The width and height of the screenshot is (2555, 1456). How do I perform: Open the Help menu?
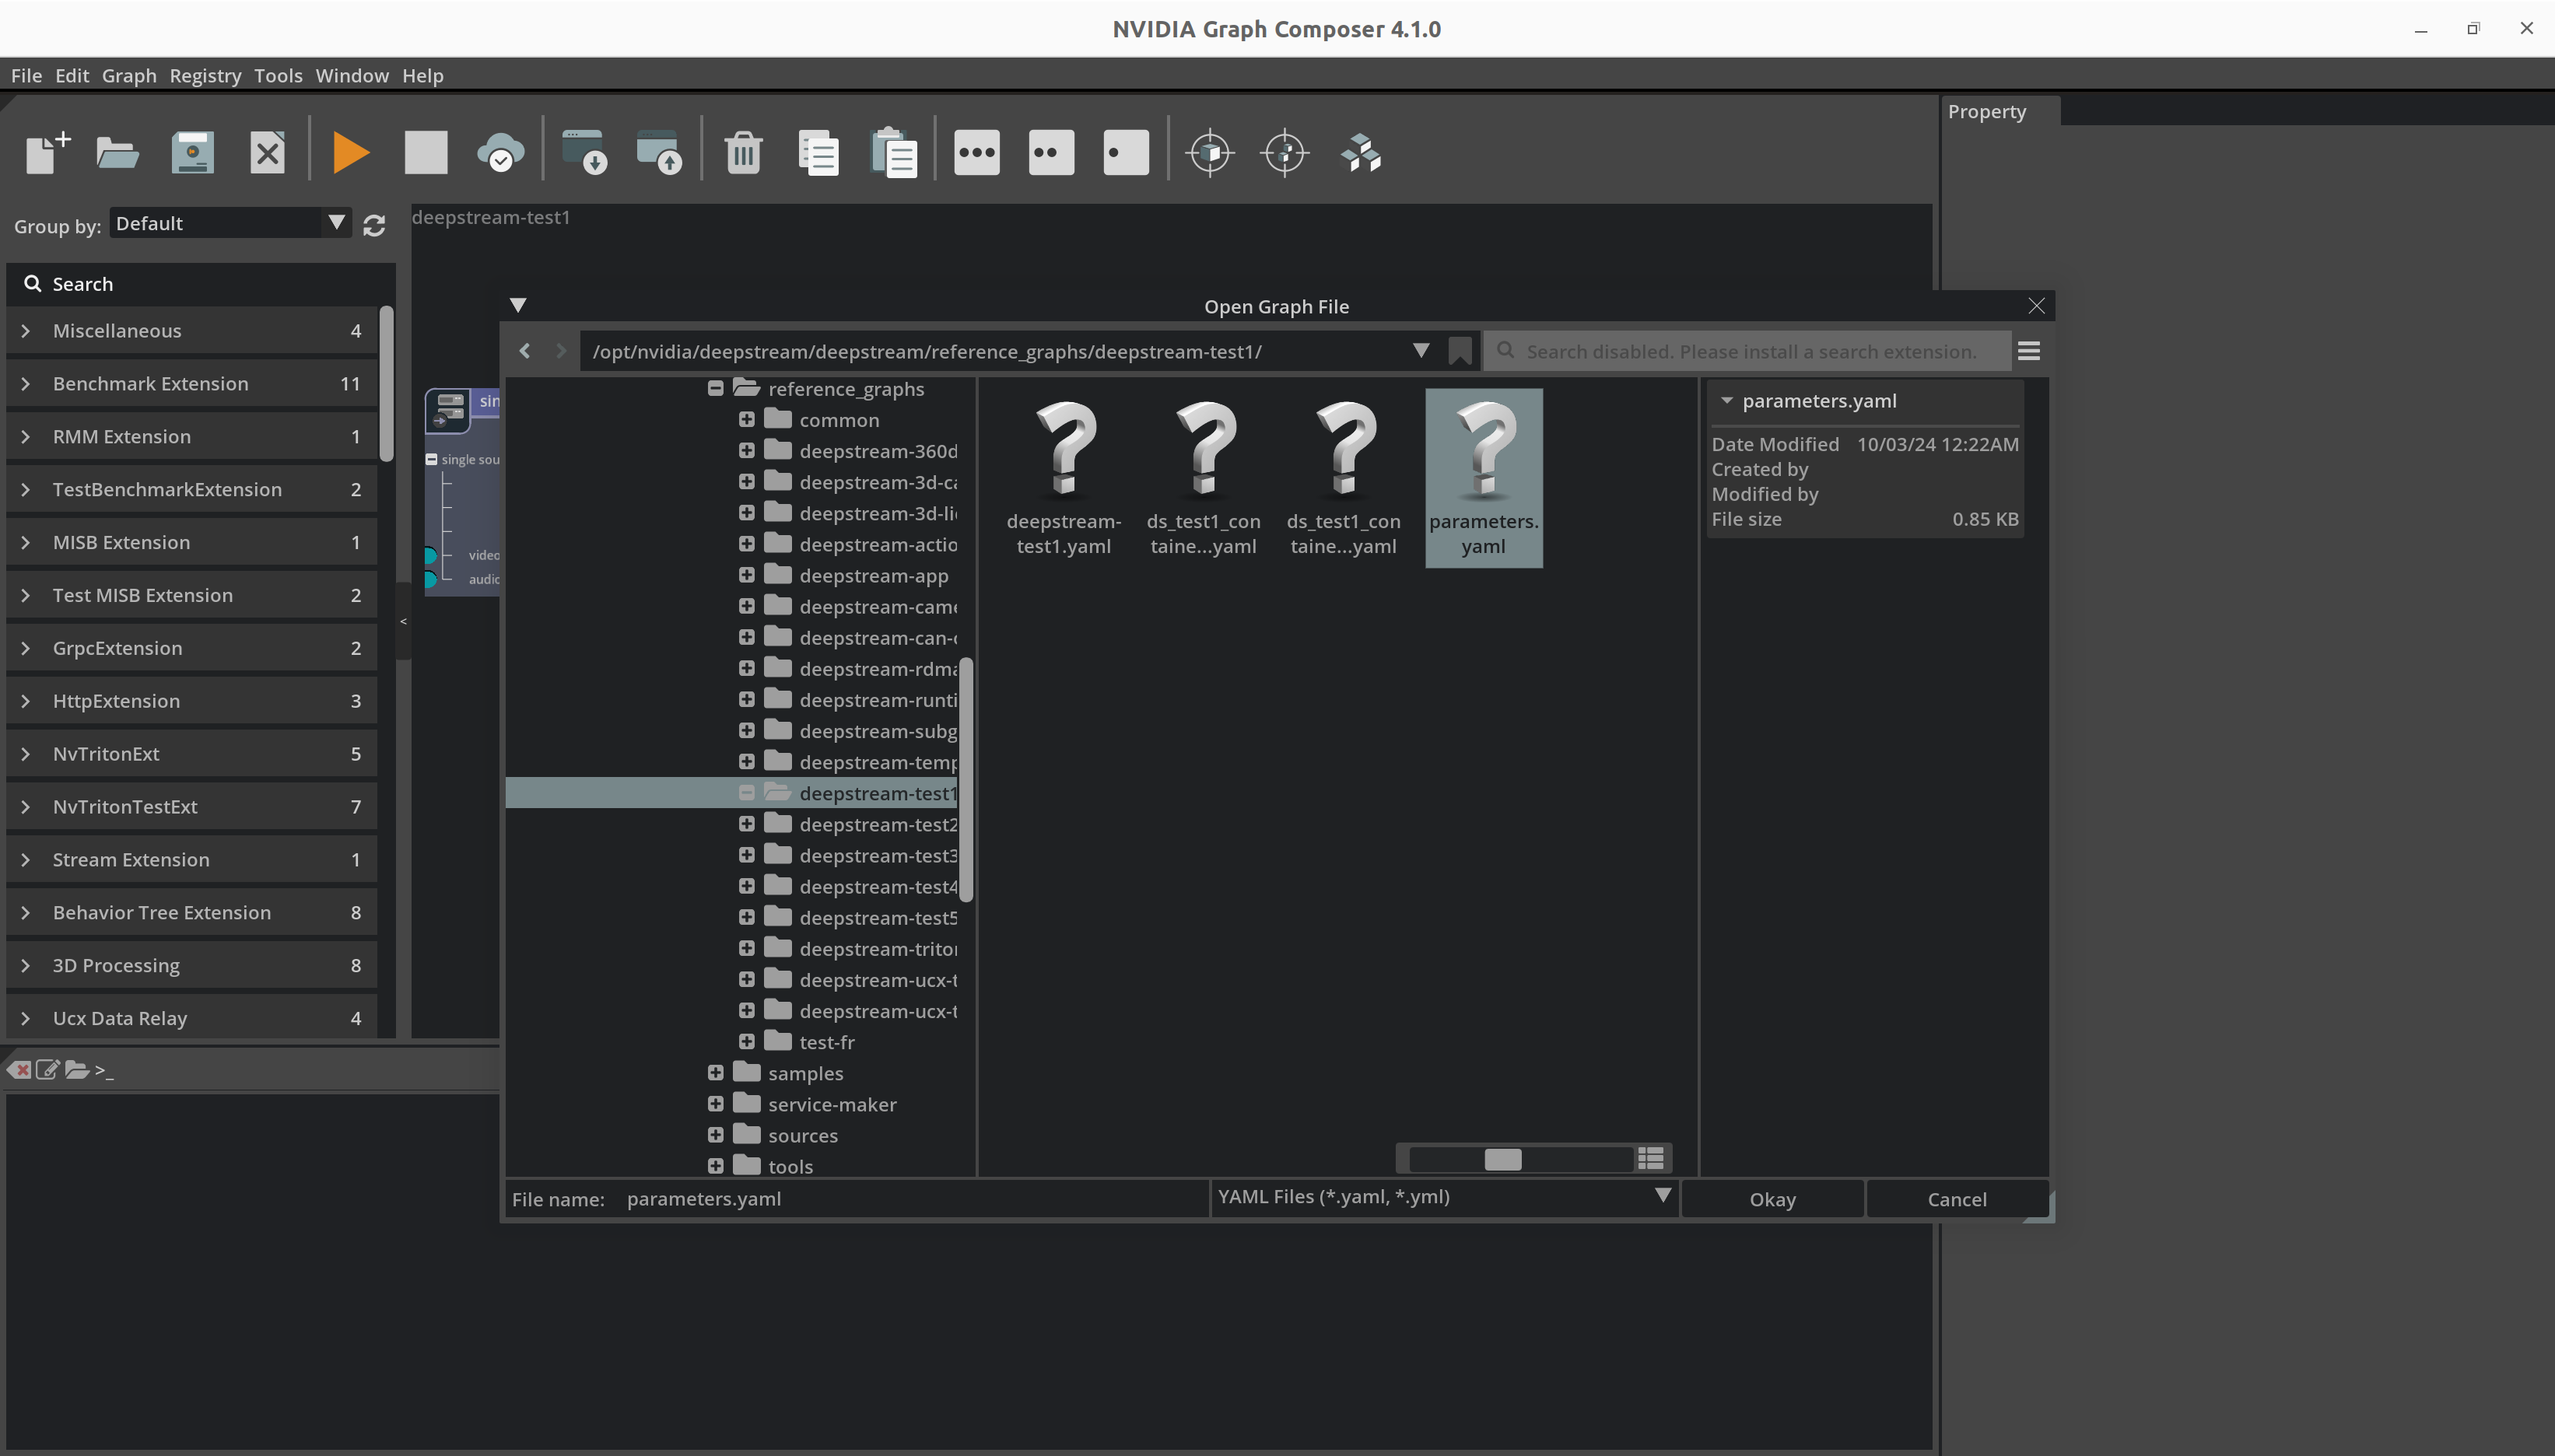pyautogui.click(x=423, y=76)
